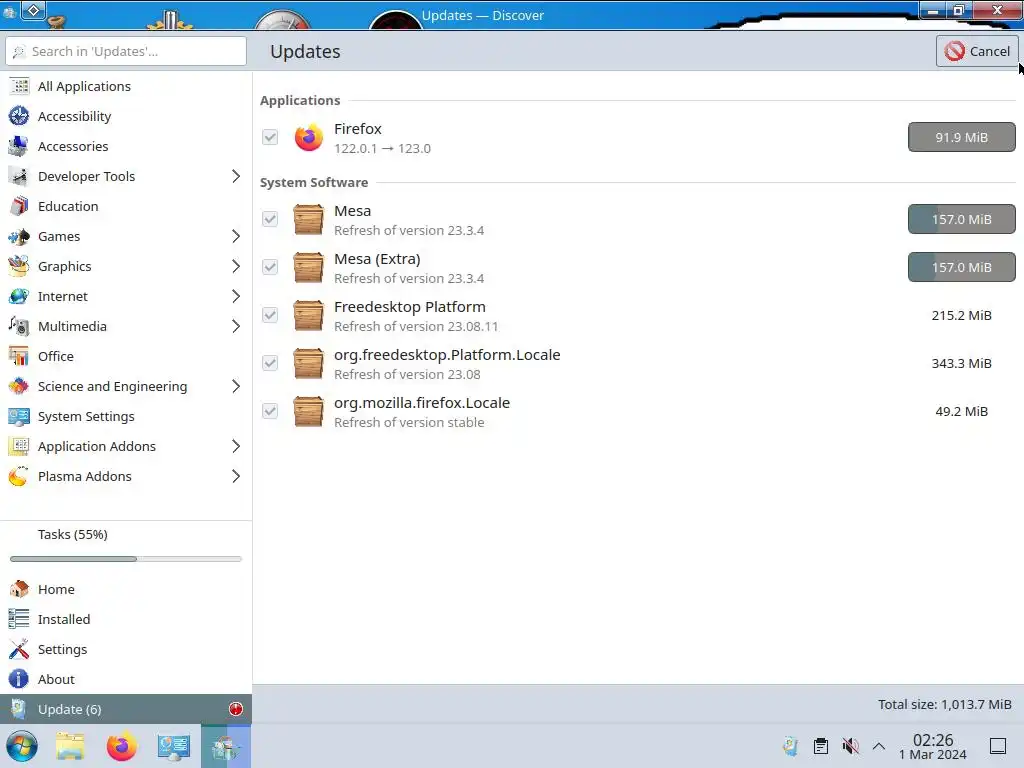1024x768 pixels.
Task: Open the clipboard tray icon
Action: tap(821, 746)
